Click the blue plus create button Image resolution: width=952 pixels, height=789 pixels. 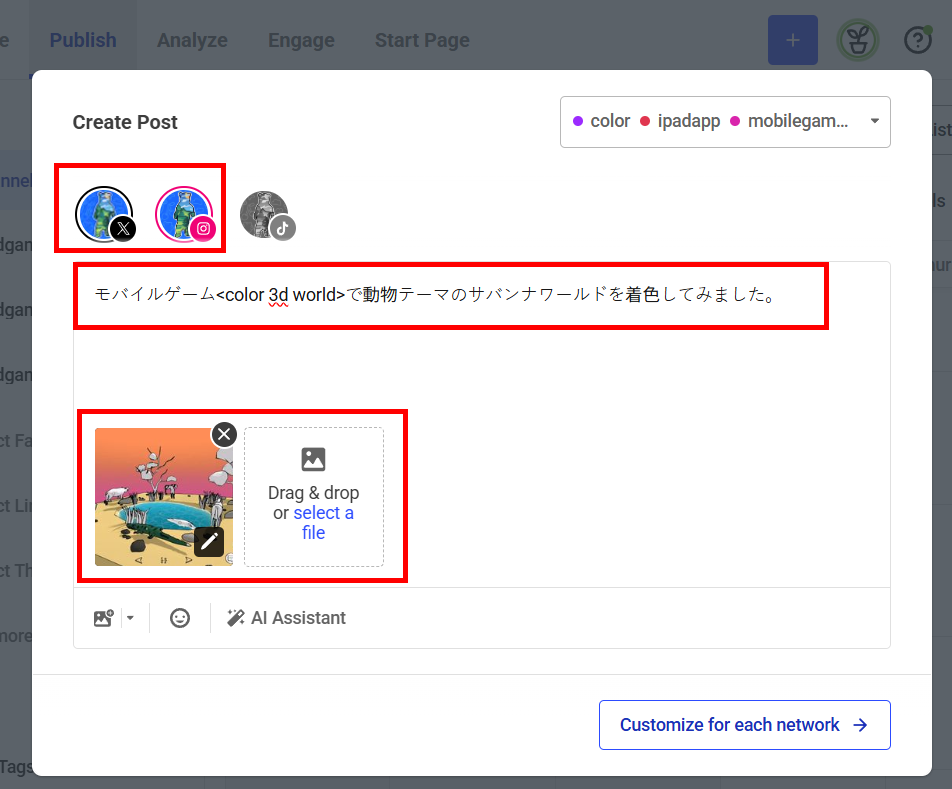pos(792,40)
